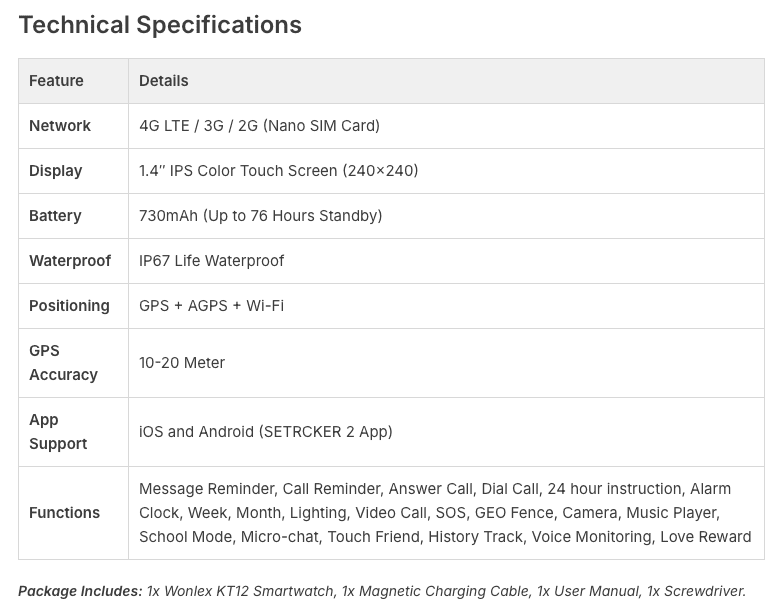Select the Functions row label
This screenshot has height=616, width=780.
[x=64, y=513]
